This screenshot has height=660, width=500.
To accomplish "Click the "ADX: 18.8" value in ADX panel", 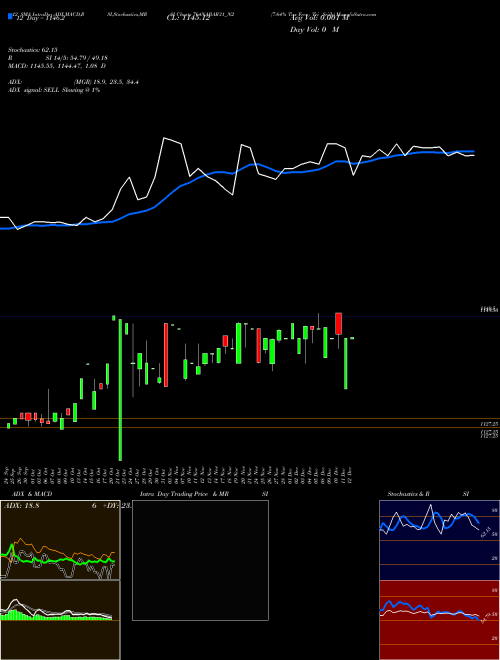I will tap(21, 506).
